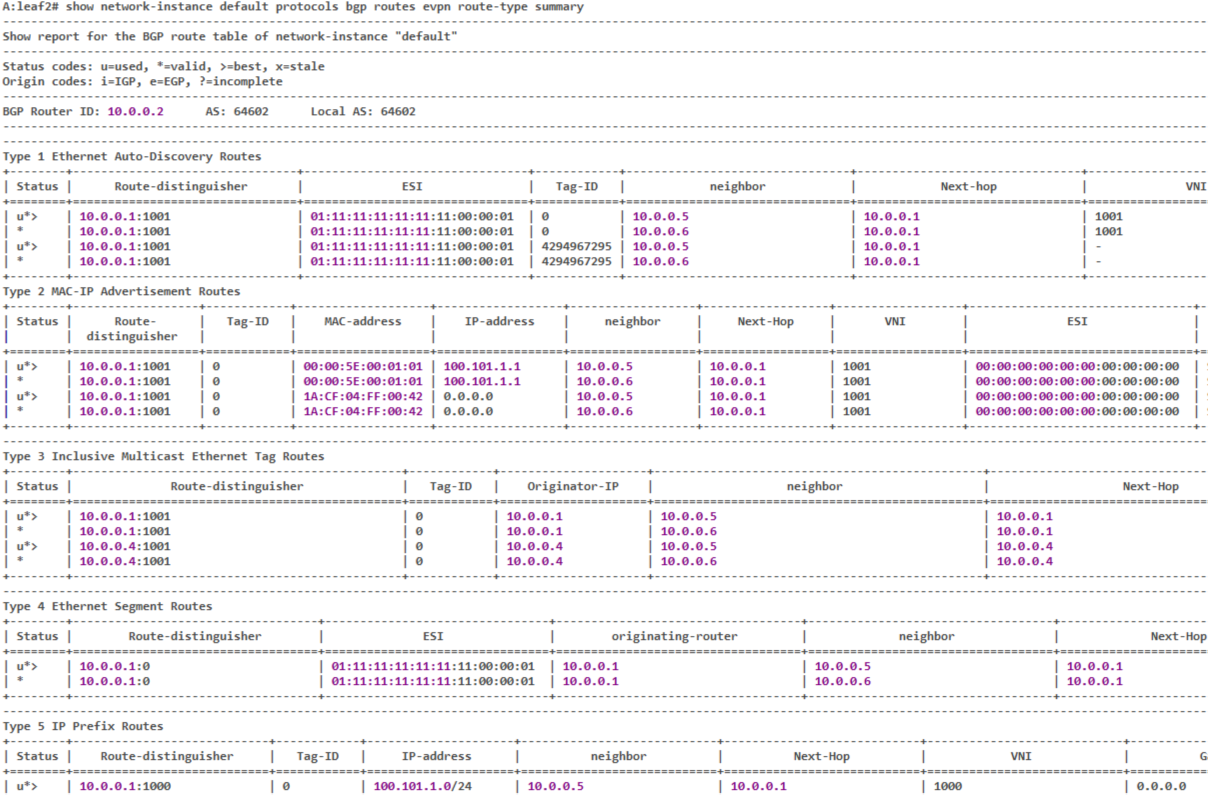
Task: Select the Type 2 MAC-IP Advertisement Routes heading
Action: (x=121, y=291)
